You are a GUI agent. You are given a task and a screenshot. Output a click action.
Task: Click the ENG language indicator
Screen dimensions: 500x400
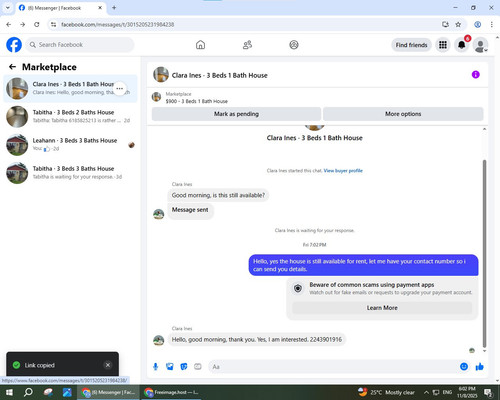tap(447, 392)
